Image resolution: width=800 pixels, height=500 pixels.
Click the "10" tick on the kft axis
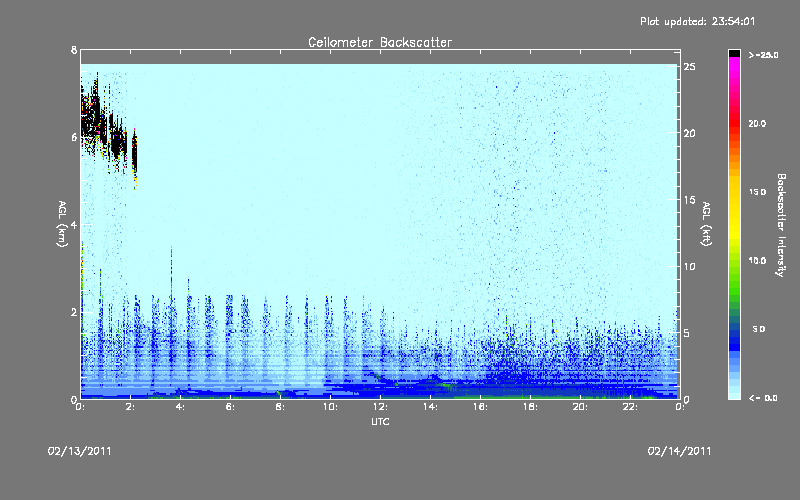tap(690, 266)
